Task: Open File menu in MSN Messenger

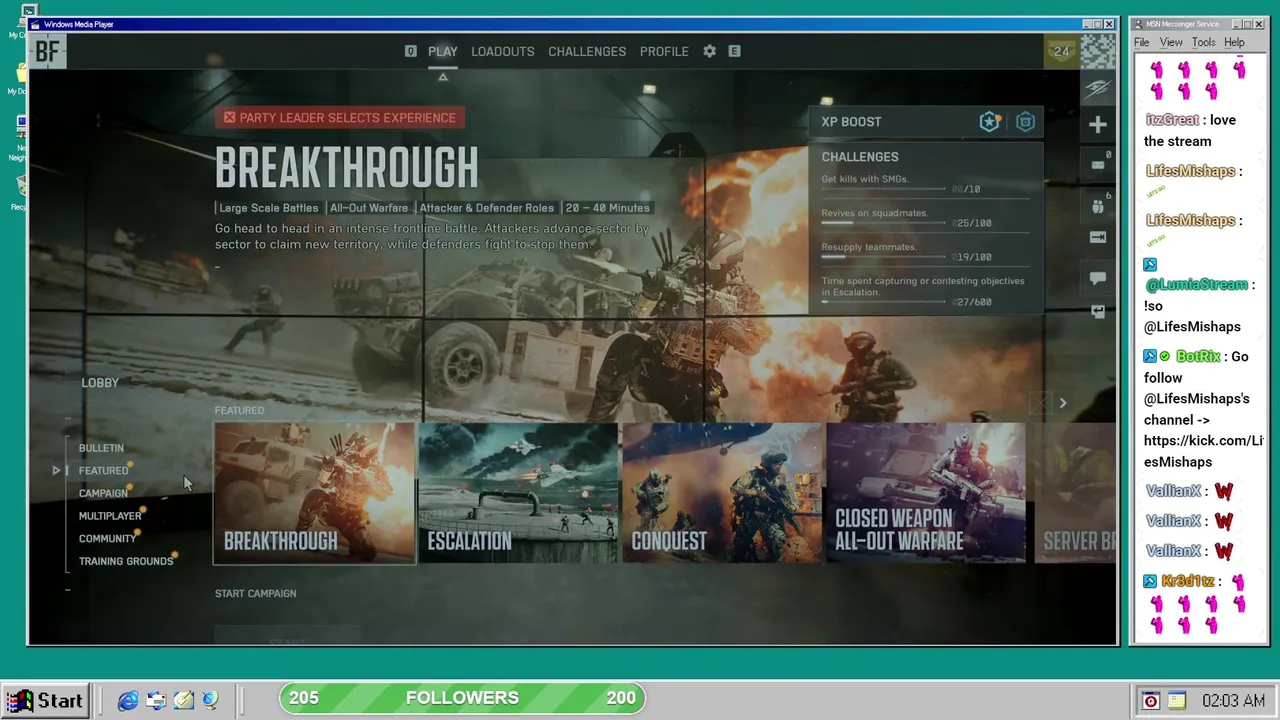Action: (1141, 43)
